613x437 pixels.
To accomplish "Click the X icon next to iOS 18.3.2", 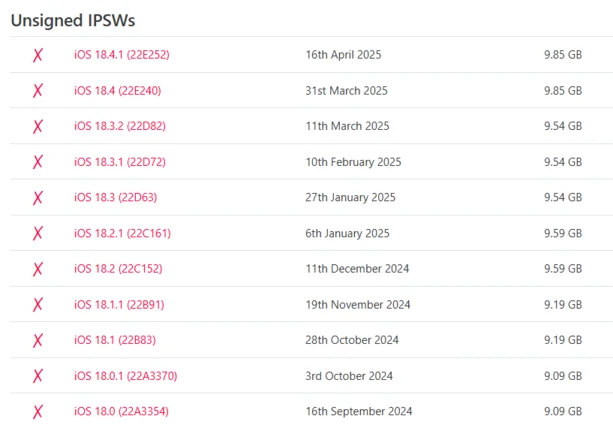I will click(x=38, y=126).
